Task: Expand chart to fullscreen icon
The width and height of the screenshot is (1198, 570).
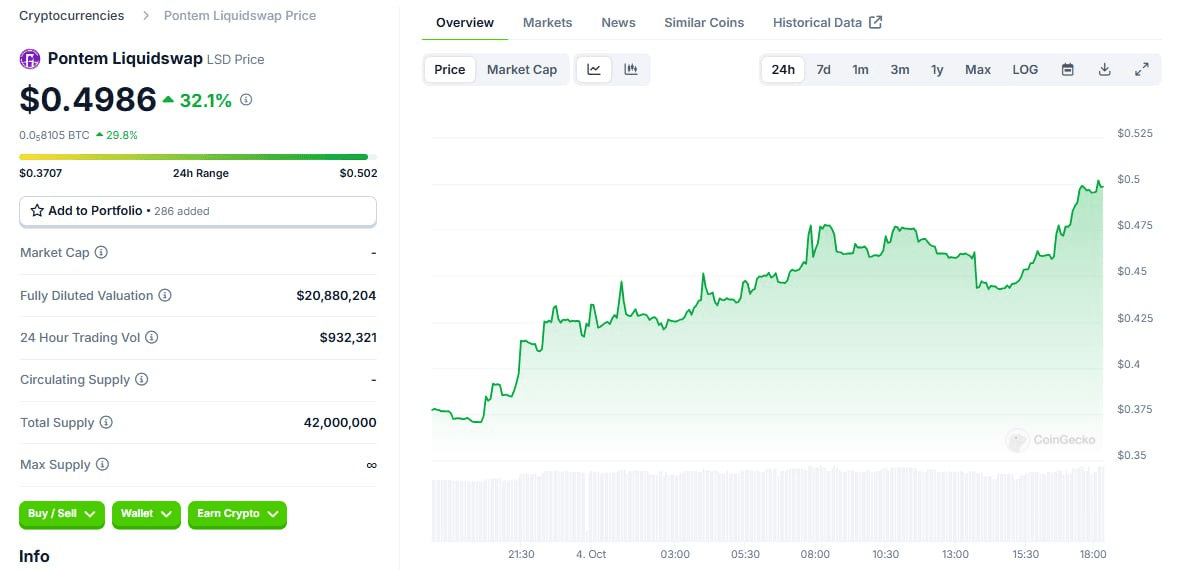Action: (1141, 70)
